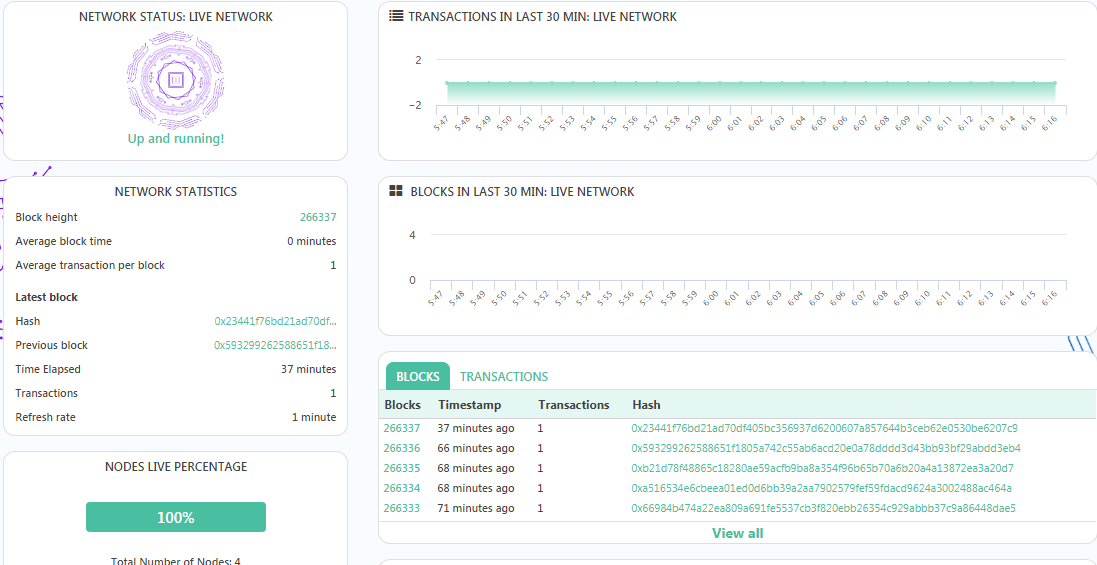
Task: Click the 100% nodes live progress bar
Action: [x=176, y=517]
